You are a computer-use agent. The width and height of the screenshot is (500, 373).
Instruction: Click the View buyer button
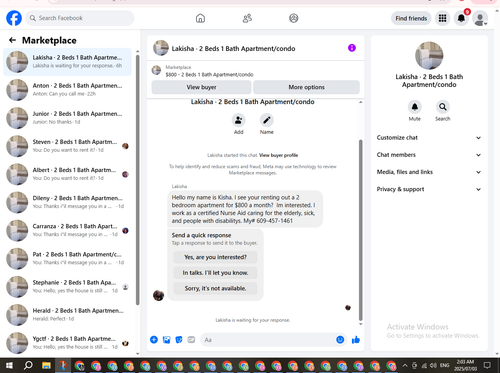click(201, 87)
